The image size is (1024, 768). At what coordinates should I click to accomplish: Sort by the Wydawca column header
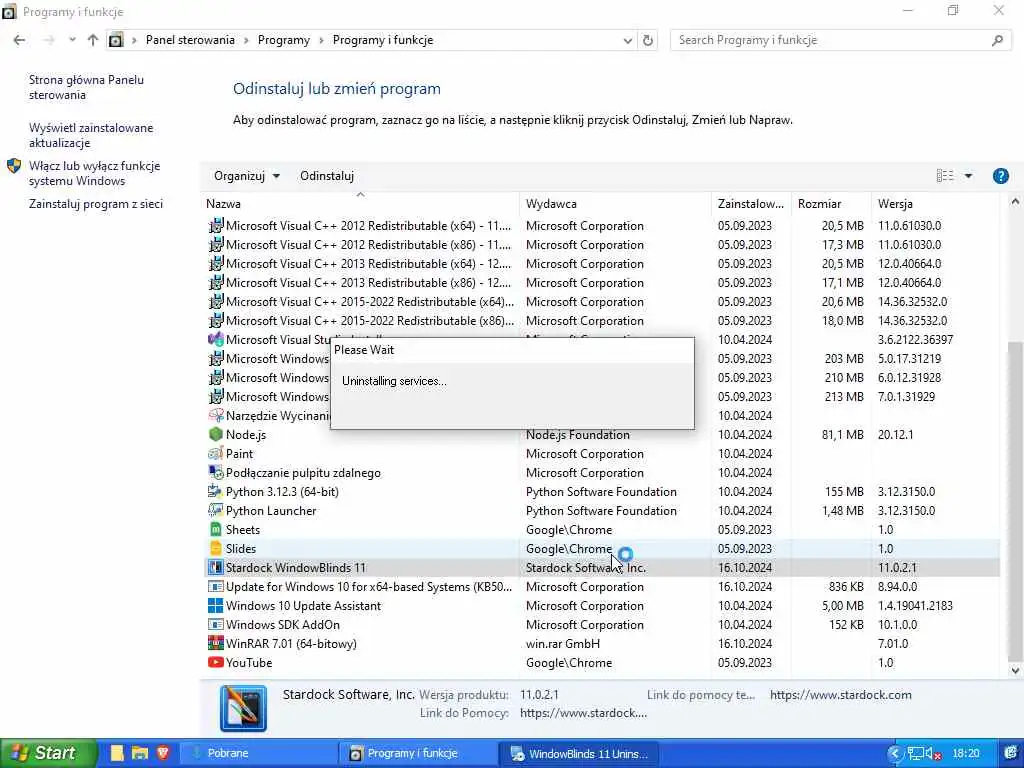(x=615, y=204)
